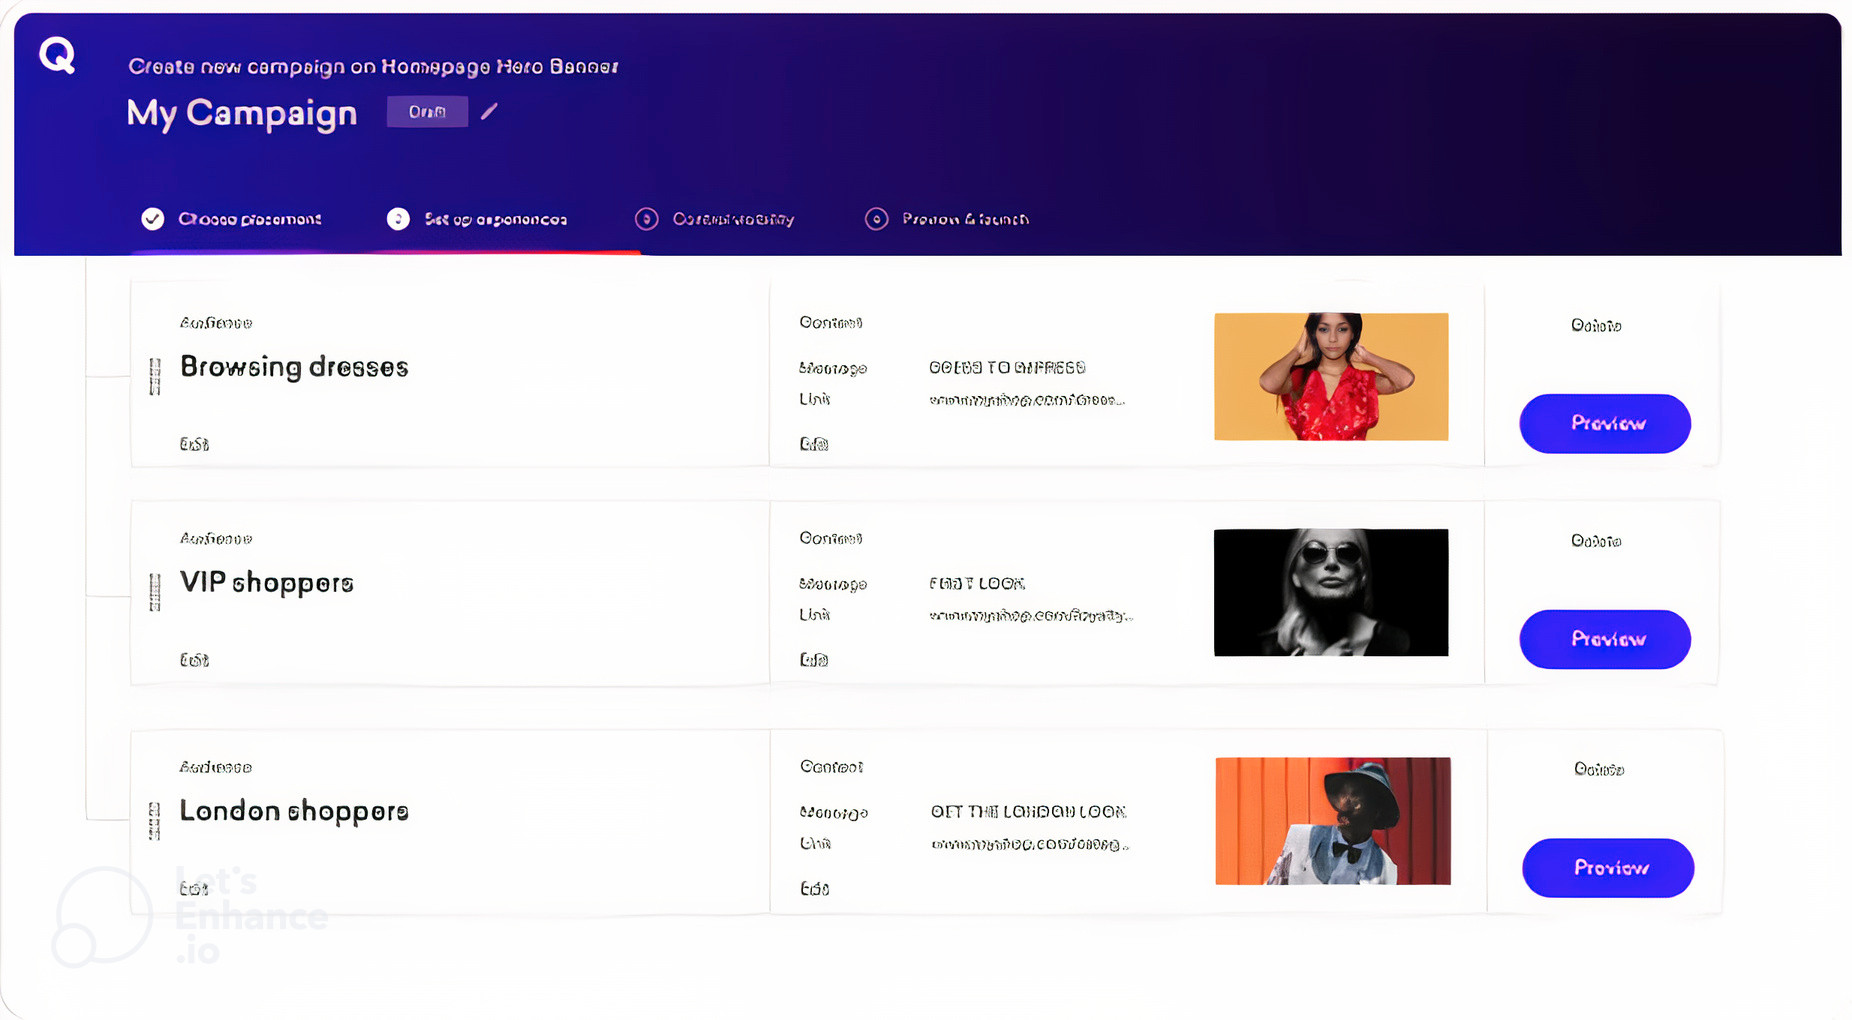The height and width of the screenshot is (1020, 1852).
Task: Delete the London shoppers experience
Action: 1599,769
